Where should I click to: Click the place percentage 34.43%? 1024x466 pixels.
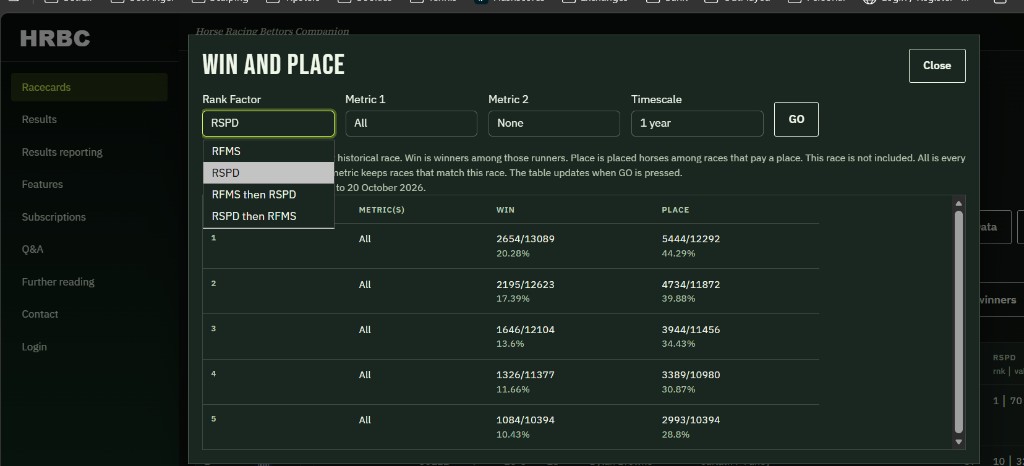coord(679,344)
